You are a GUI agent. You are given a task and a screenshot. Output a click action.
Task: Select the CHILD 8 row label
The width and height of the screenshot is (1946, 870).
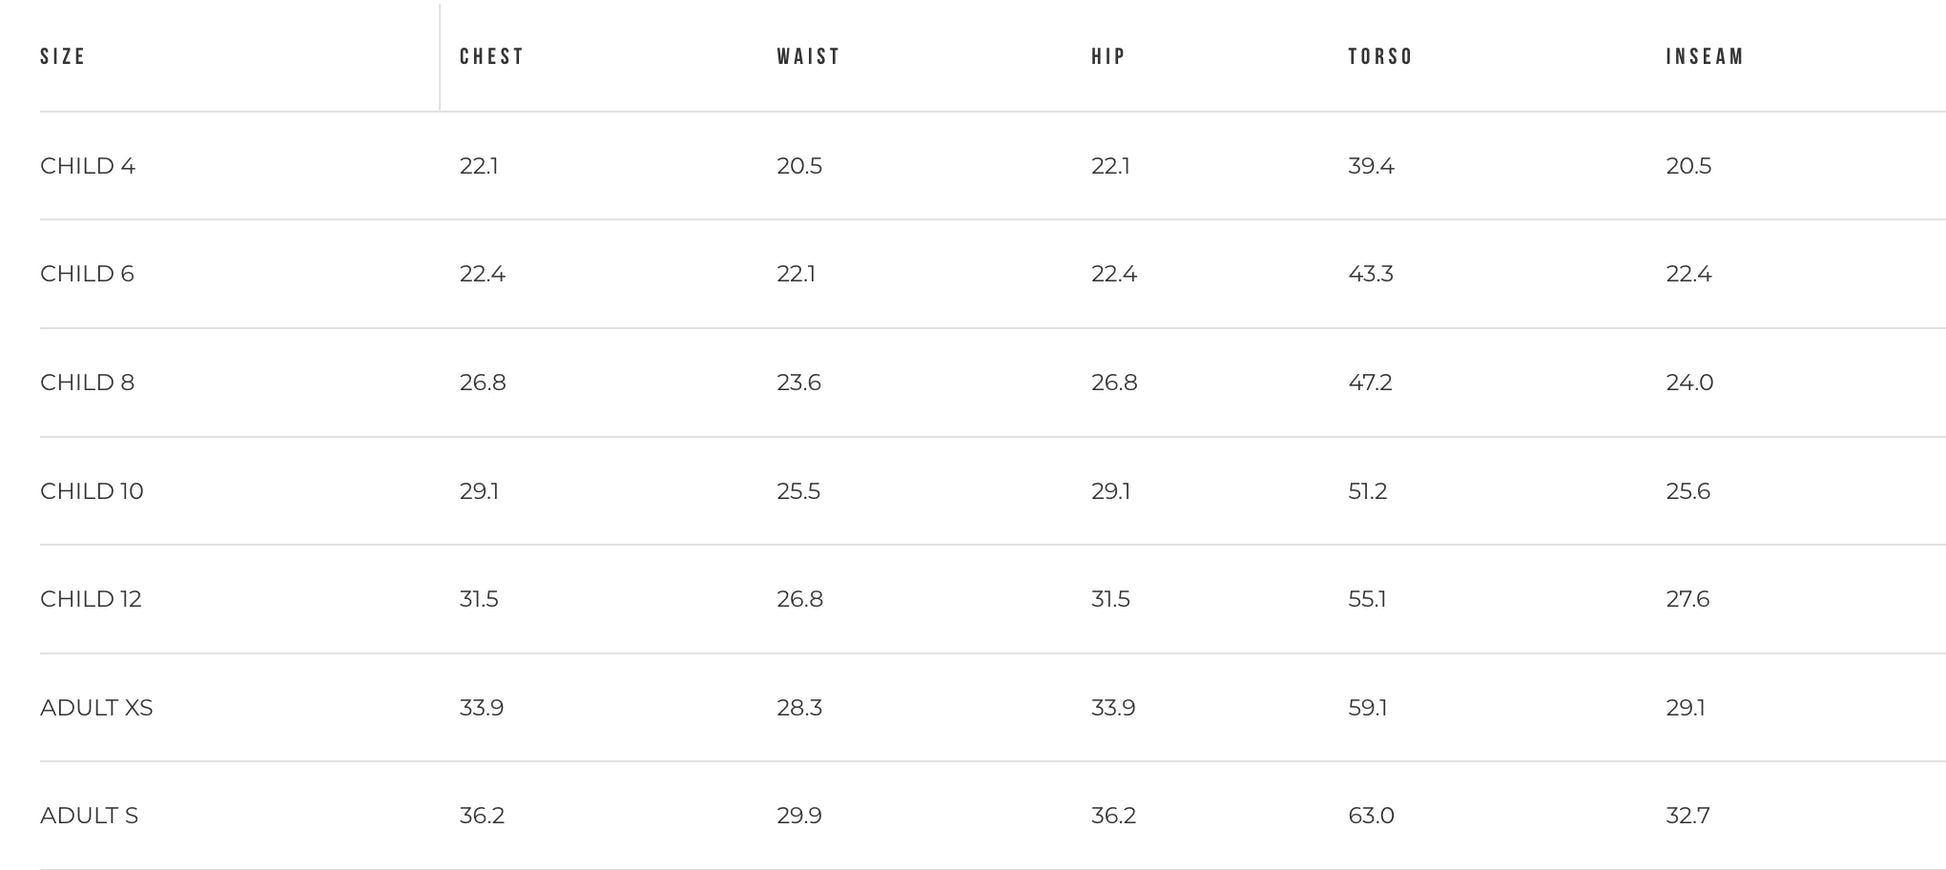pyautogui.click(x=87, y=383)
